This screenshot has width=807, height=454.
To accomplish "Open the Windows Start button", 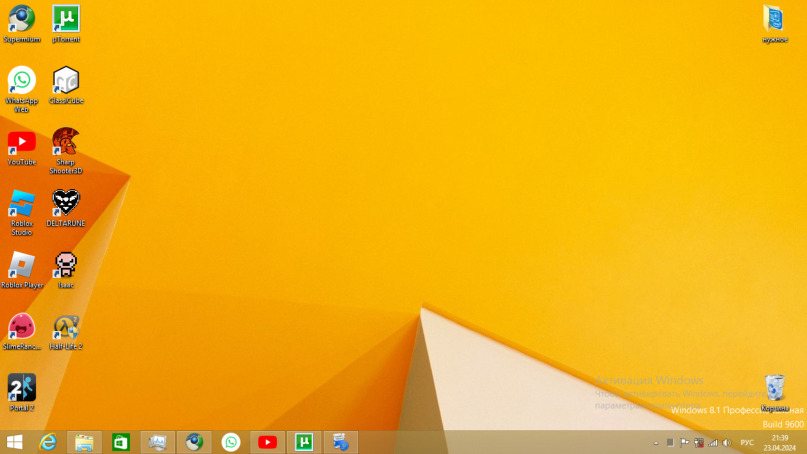I will pos(14,442).
